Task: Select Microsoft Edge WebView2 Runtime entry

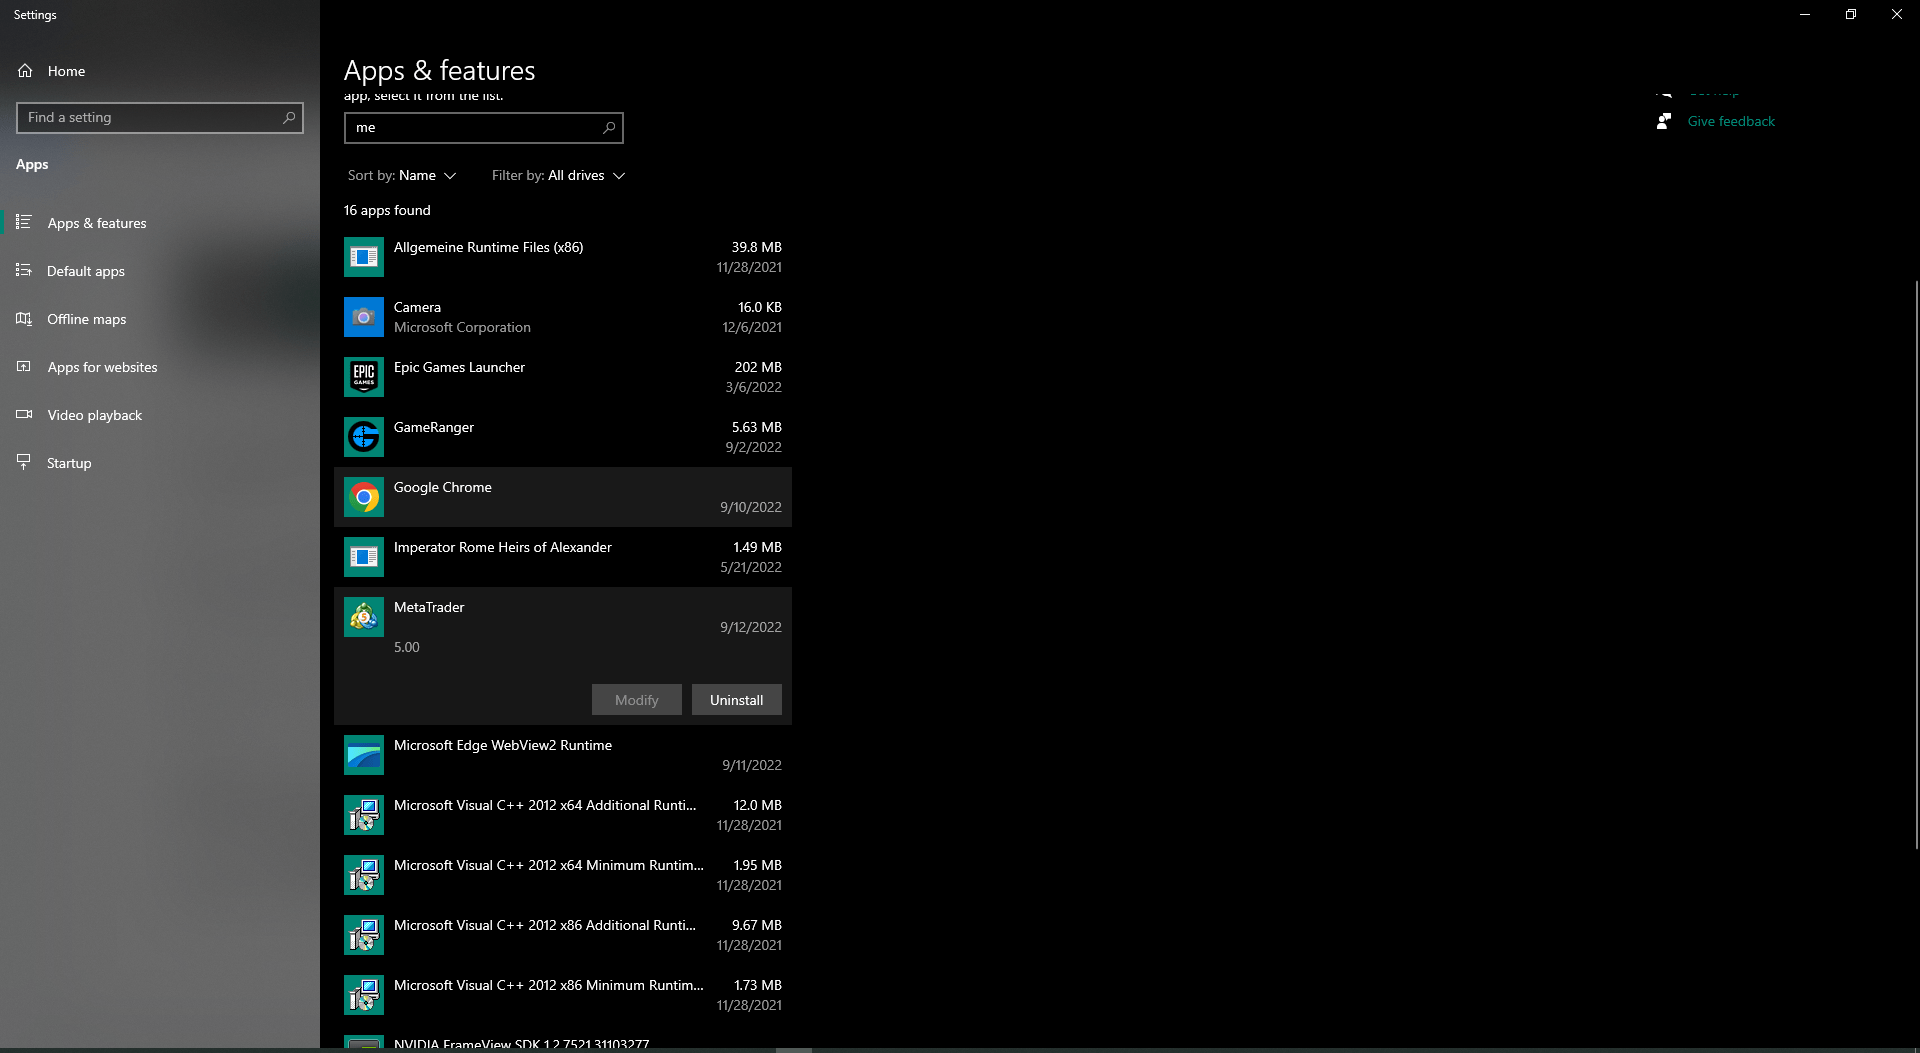Action: click(x=563, y=755)
